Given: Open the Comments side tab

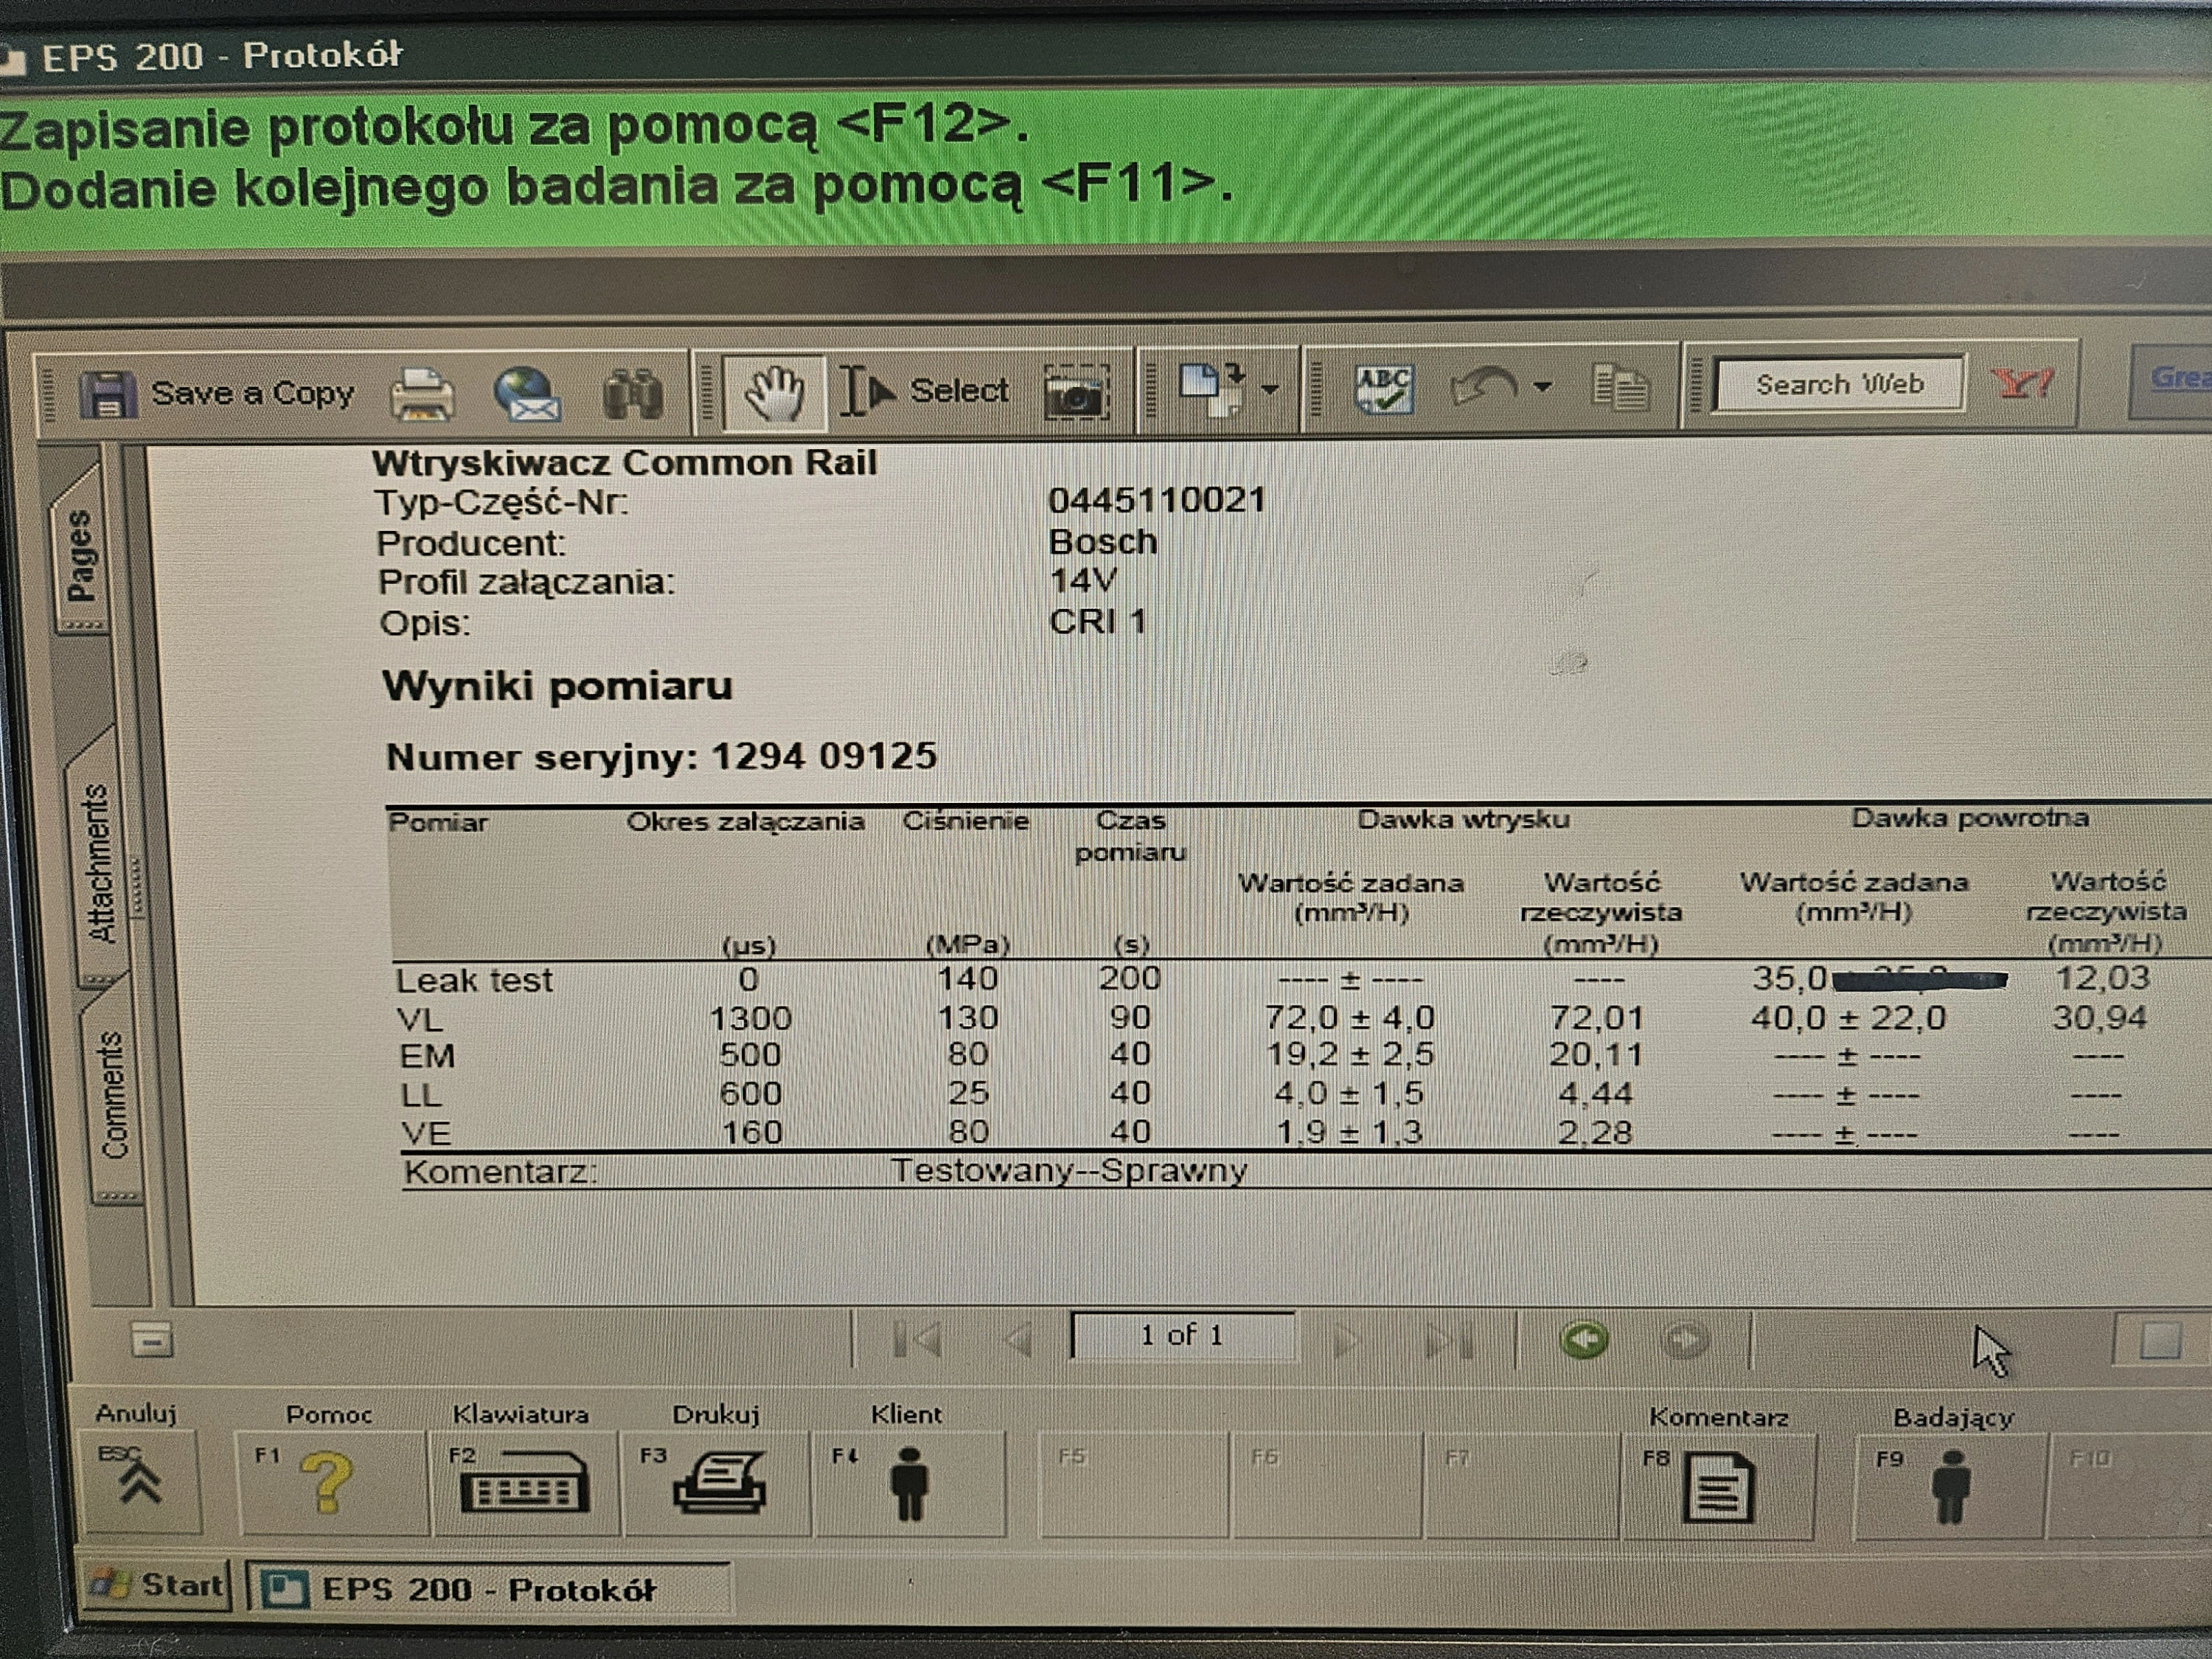Looking at the screenshot, I should (x=113, y=1096).
